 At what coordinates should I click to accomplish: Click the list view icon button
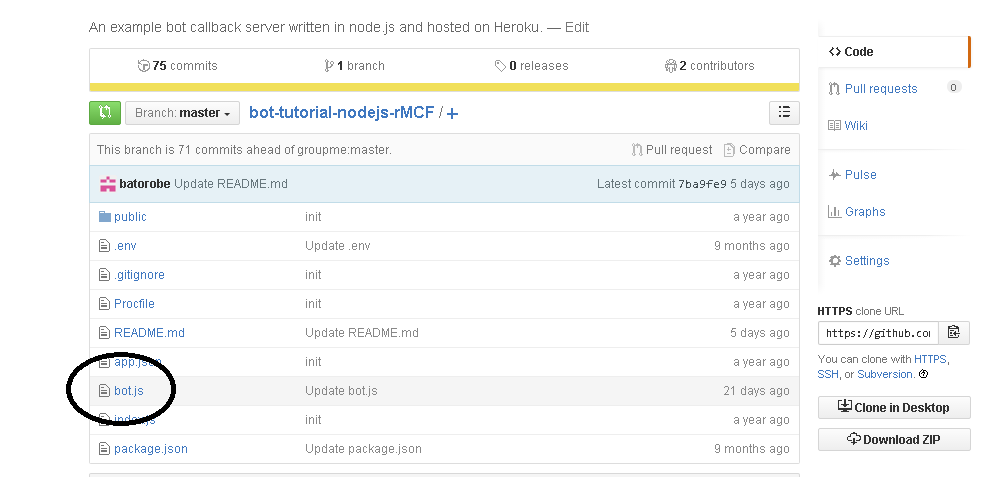coord(784,113)
